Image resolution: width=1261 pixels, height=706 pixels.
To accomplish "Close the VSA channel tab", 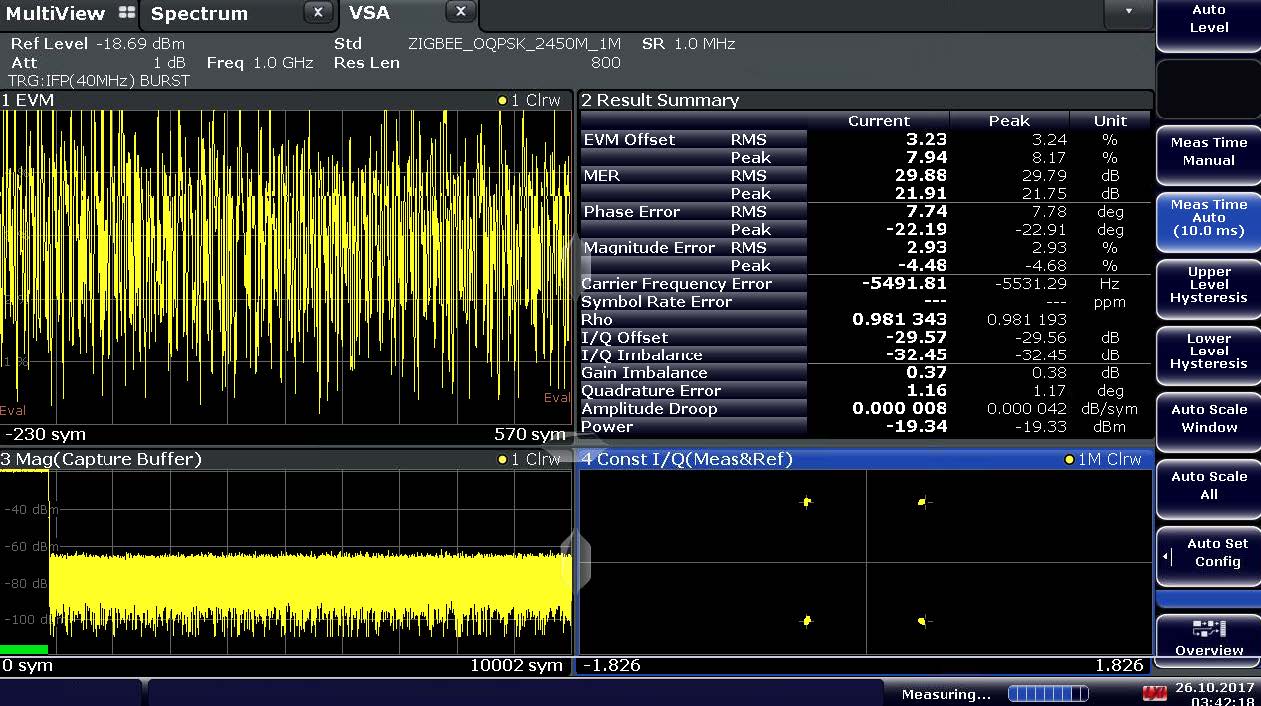I will pyautogui.click(x=460, y=12).
